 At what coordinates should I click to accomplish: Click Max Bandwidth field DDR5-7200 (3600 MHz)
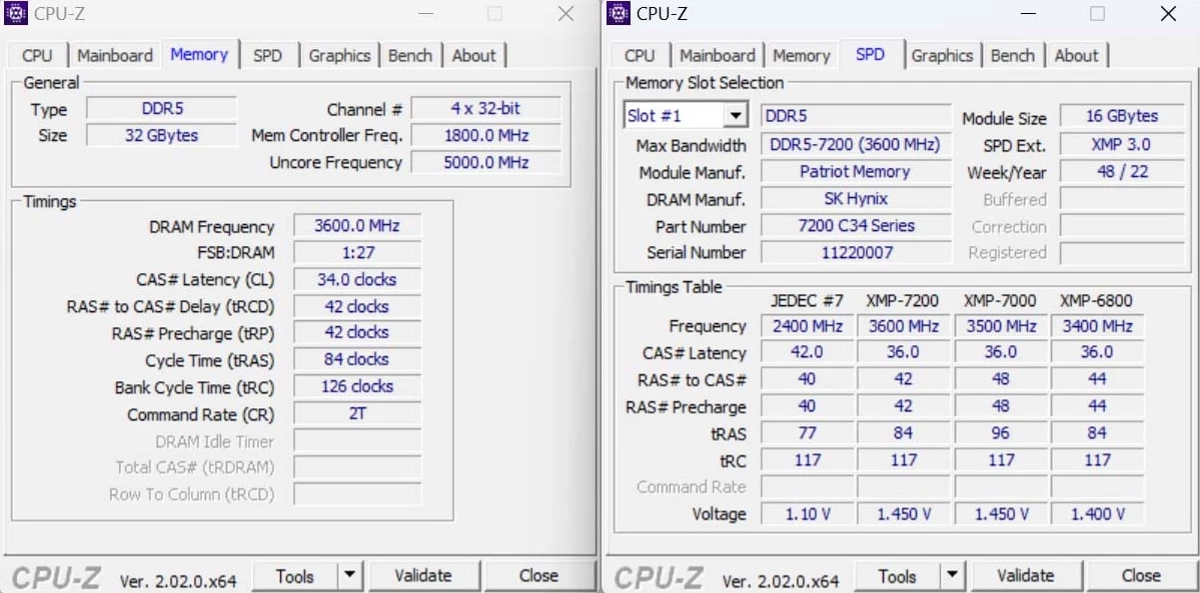pos(855,145)
